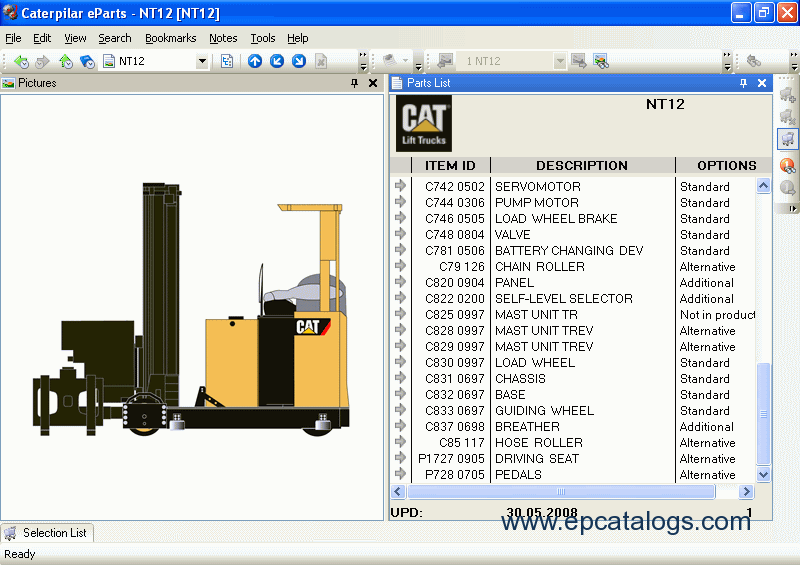
Task: Click the blue up arrow toolbar button
Action: (x=255, y=61)
